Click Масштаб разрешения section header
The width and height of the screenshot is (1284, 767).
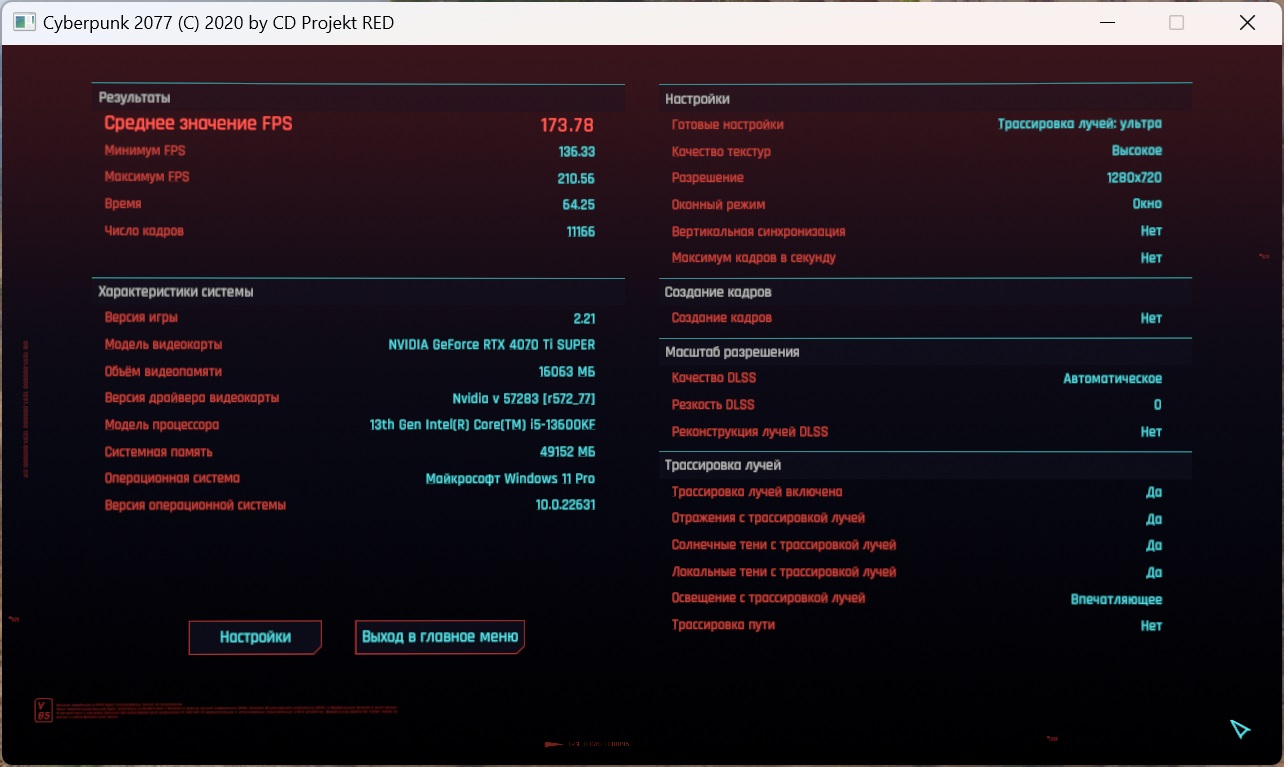click(x=732, y=352)
